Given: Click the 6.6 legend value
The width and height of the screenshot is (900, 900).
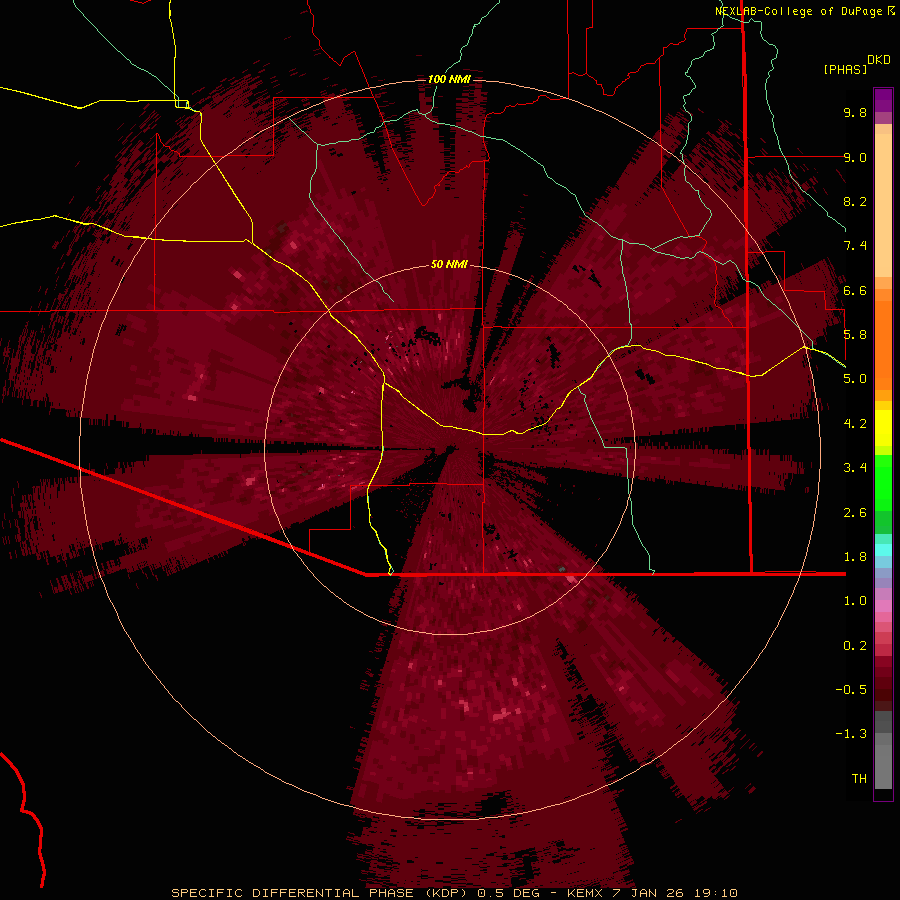Looking at the screenshot, I should click(855, 290).
